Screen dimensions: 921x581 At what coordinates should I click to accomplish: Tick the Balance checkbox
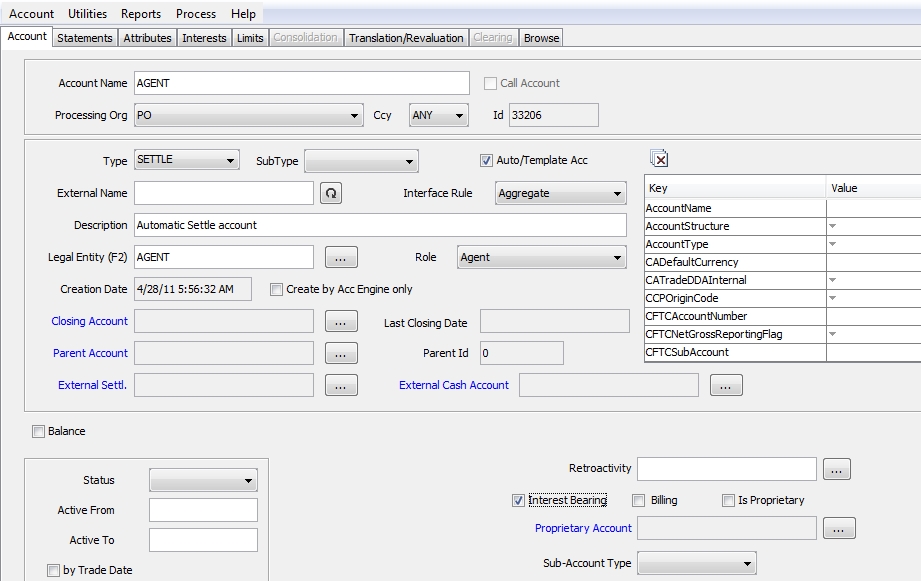pos(38,432)
